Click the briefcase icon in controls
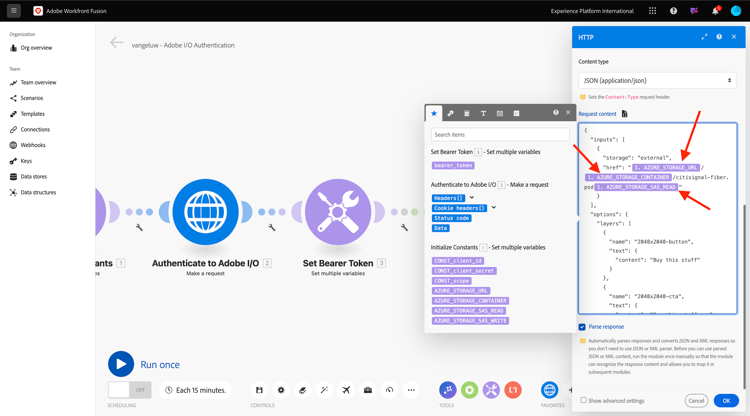 pyautogui.click(x=368, y=390)
